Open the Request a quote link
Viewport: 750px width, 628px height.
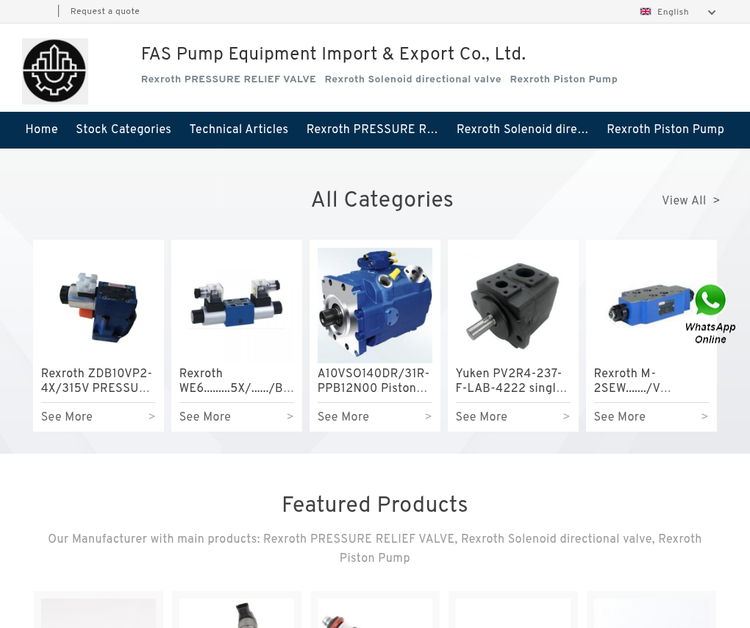click(105, 11)
